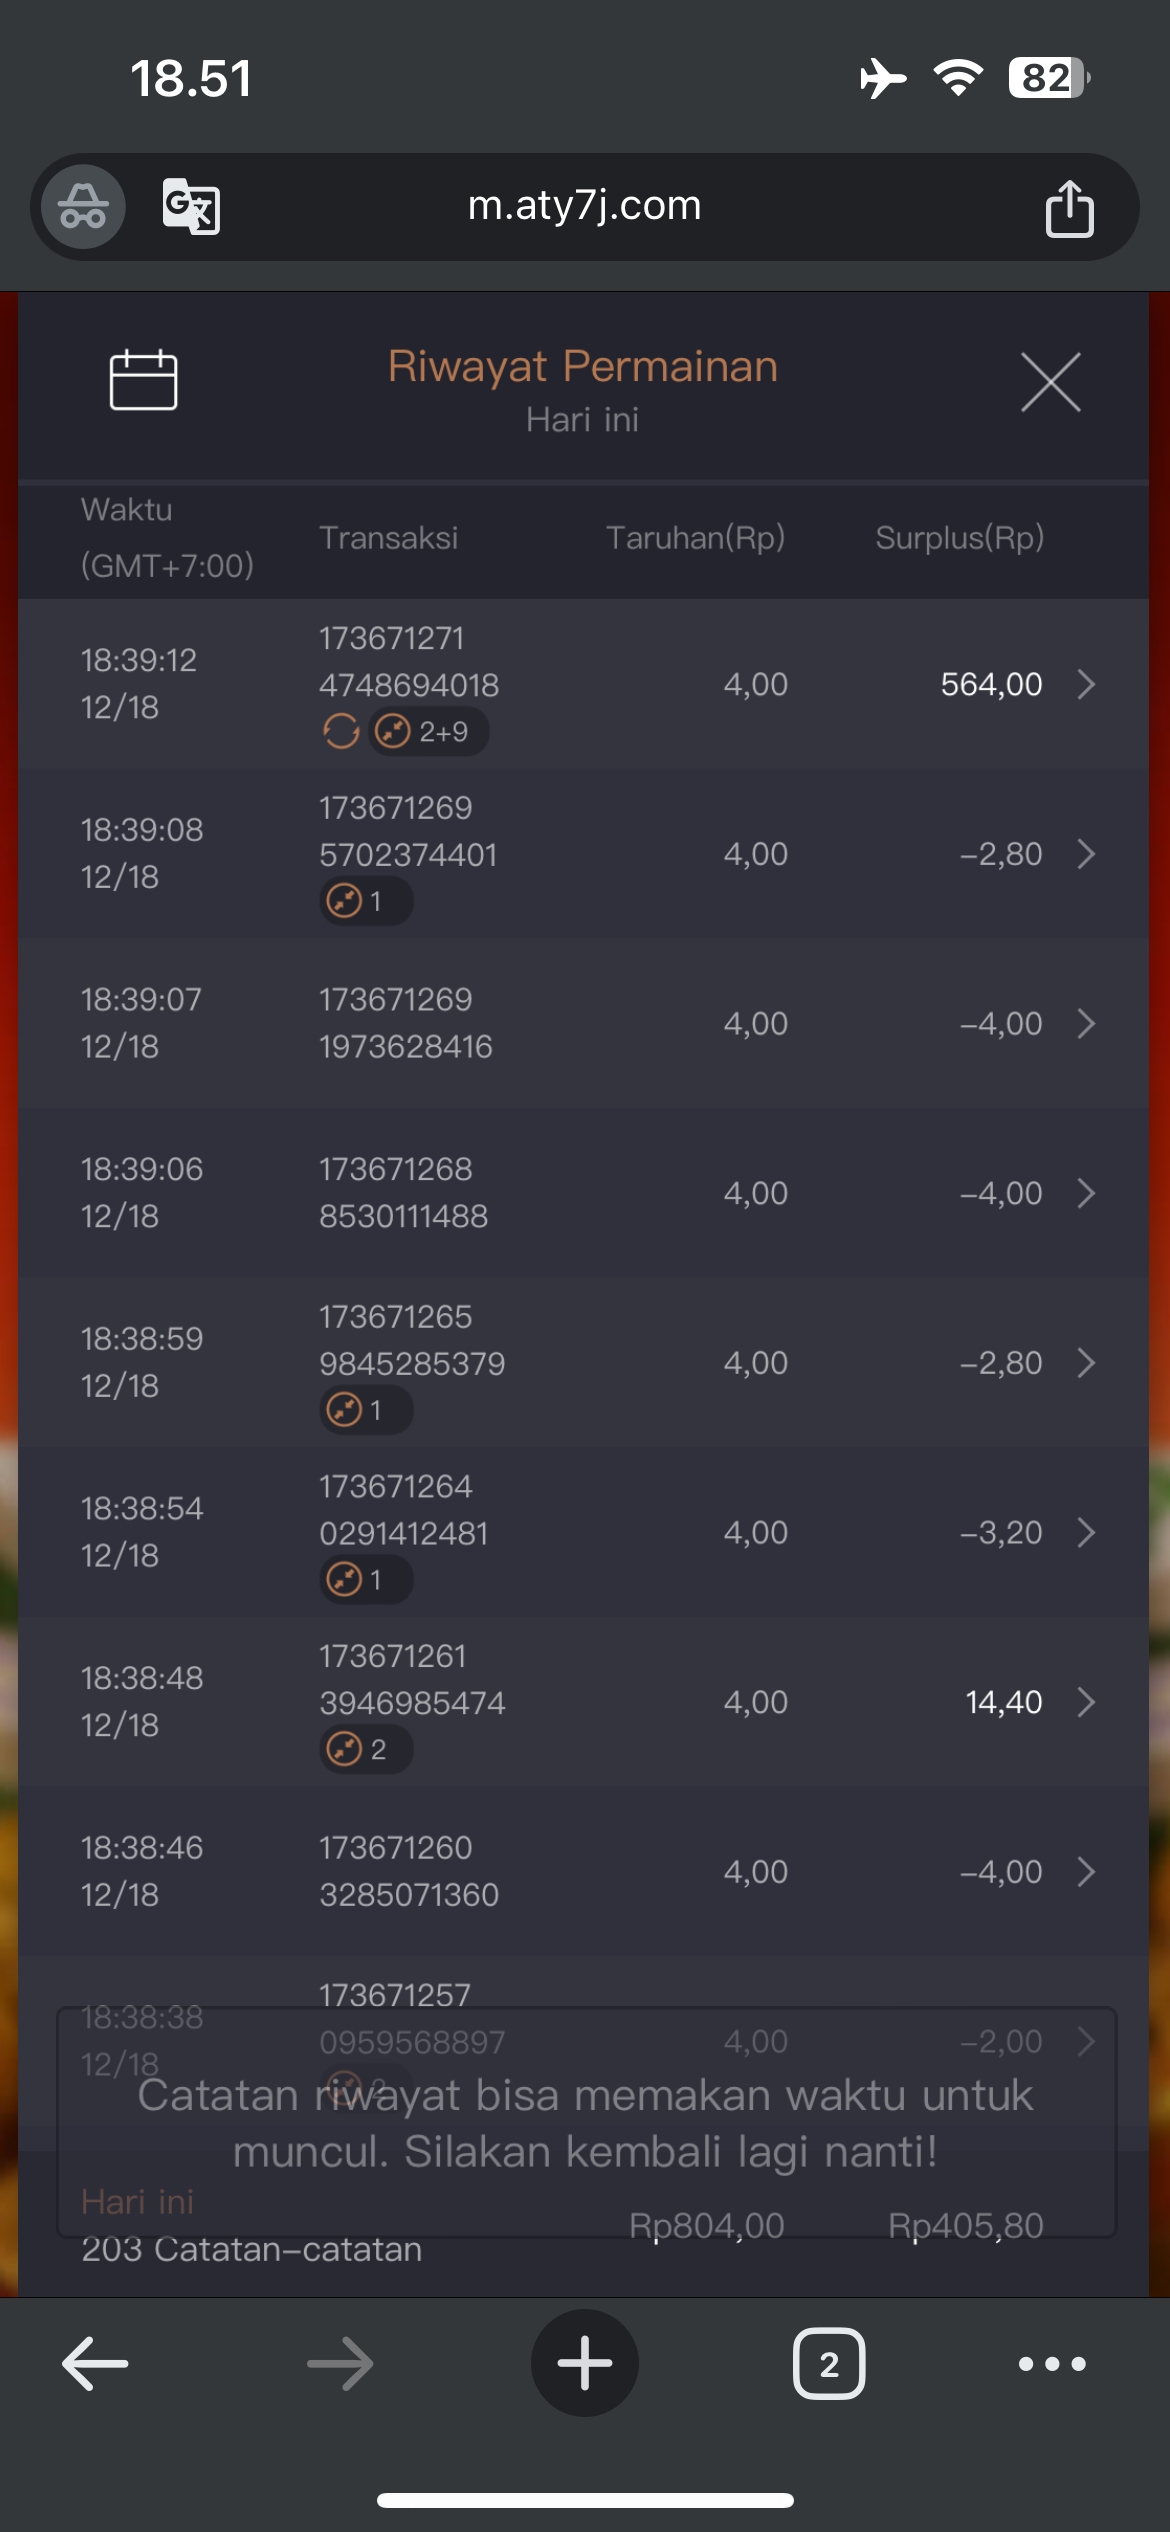Viewport: 1170px width, 2532px height.
Task: Expand the 18:38:48 record with surplus 14,40
Action: 1086,1702
